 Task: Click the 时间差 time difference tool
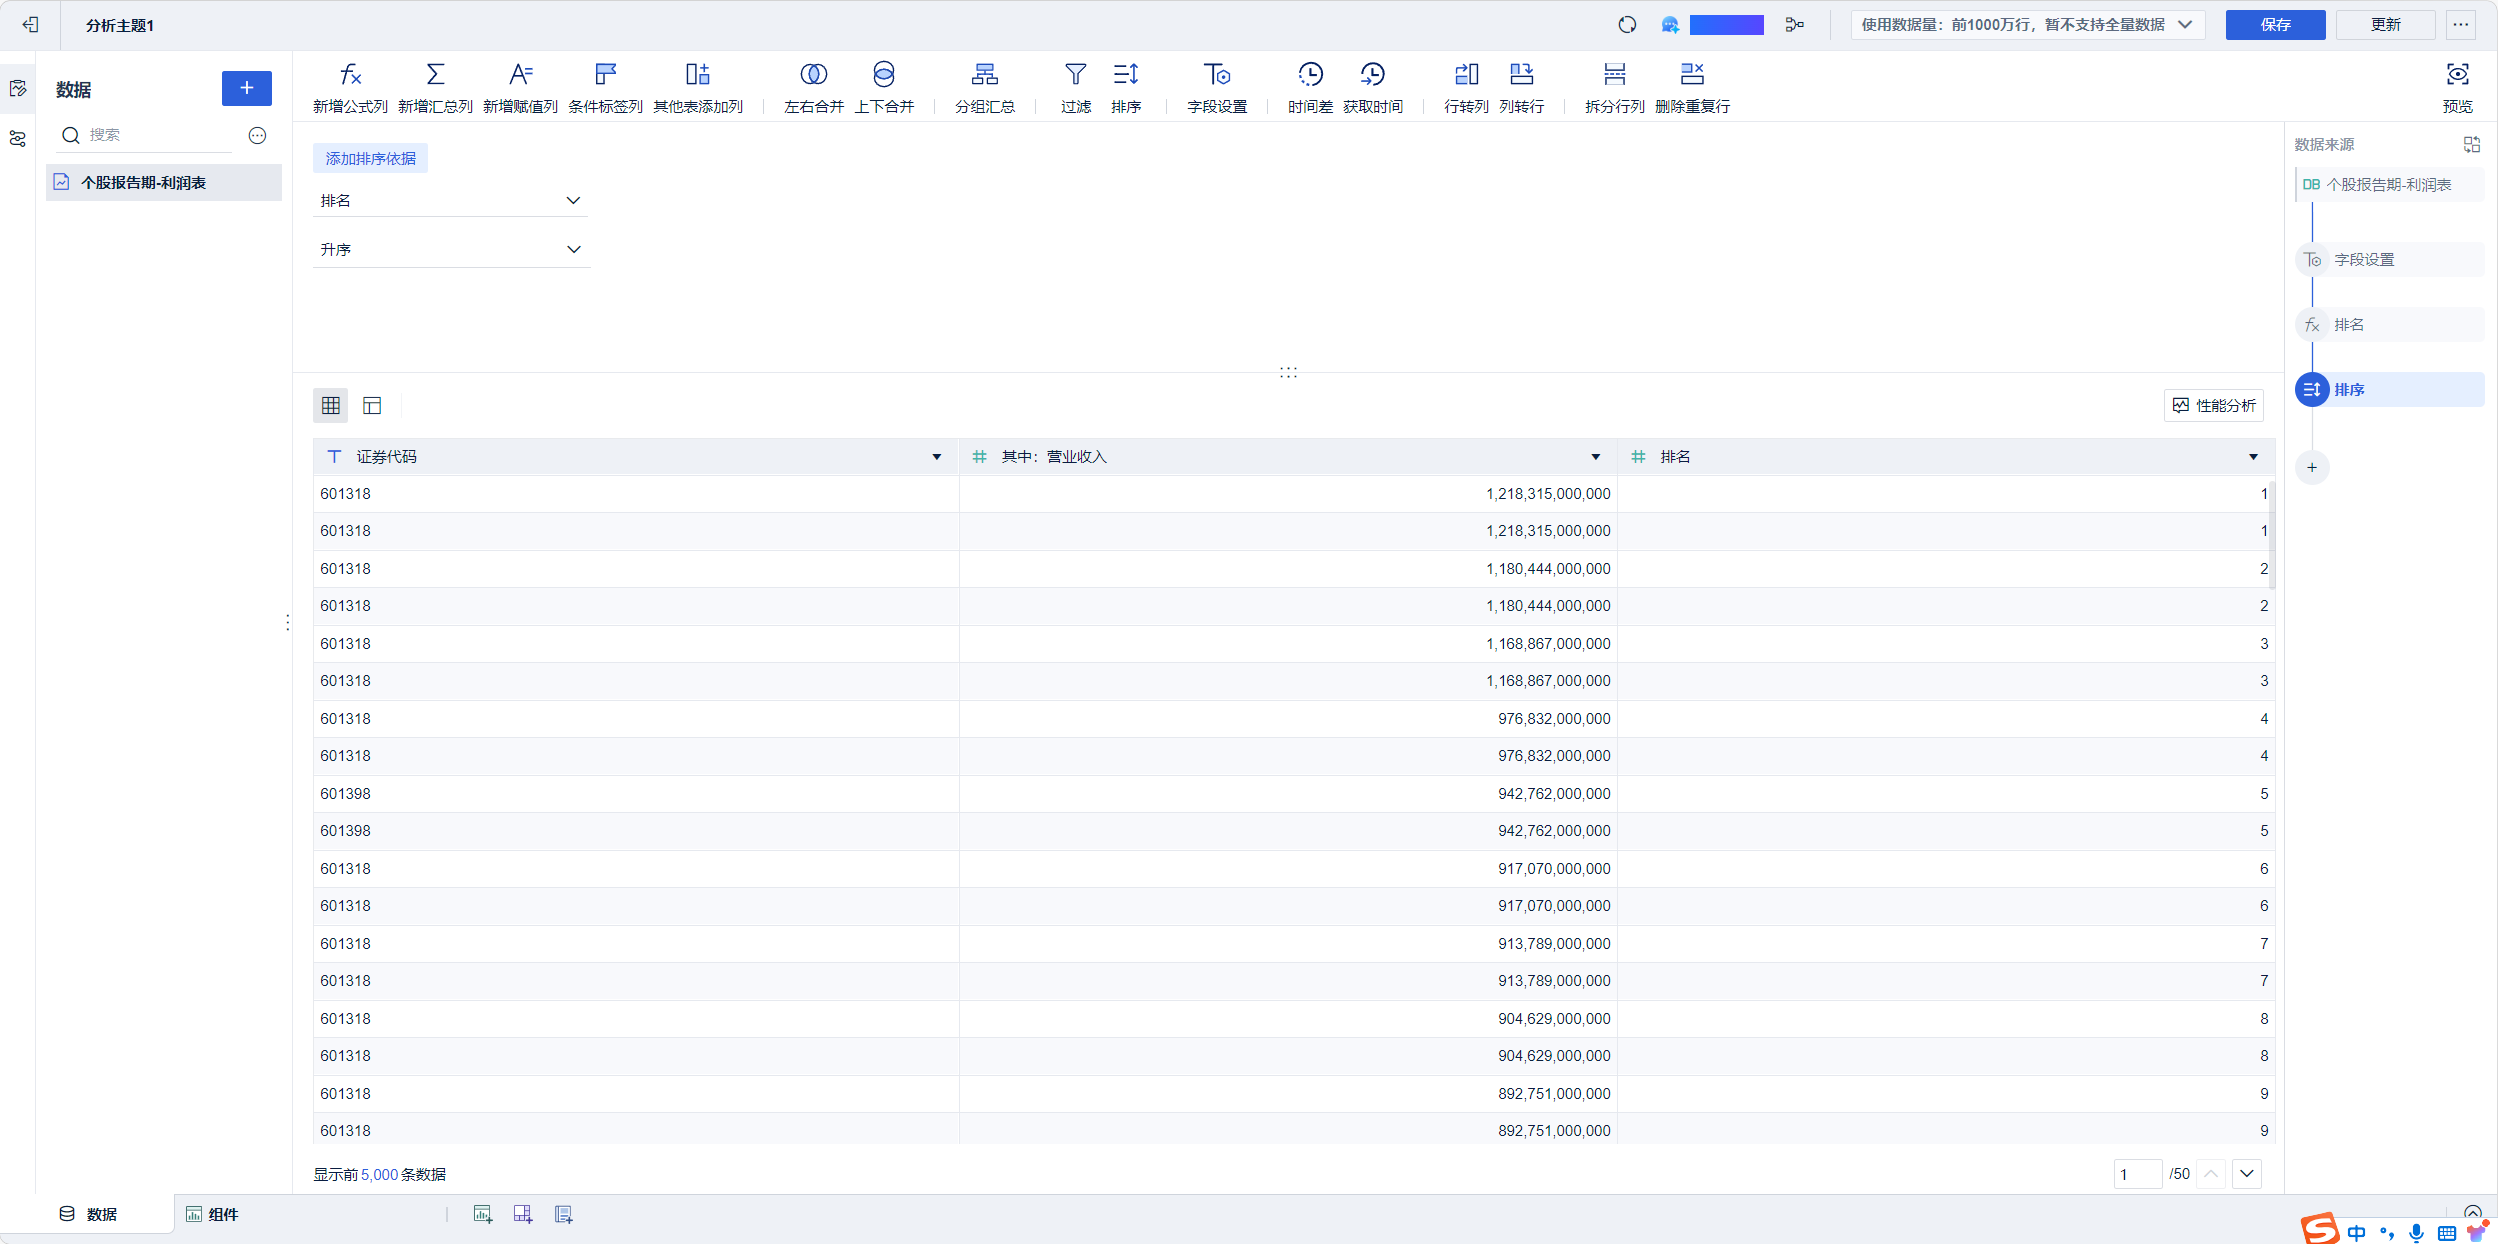point(1310,75)
